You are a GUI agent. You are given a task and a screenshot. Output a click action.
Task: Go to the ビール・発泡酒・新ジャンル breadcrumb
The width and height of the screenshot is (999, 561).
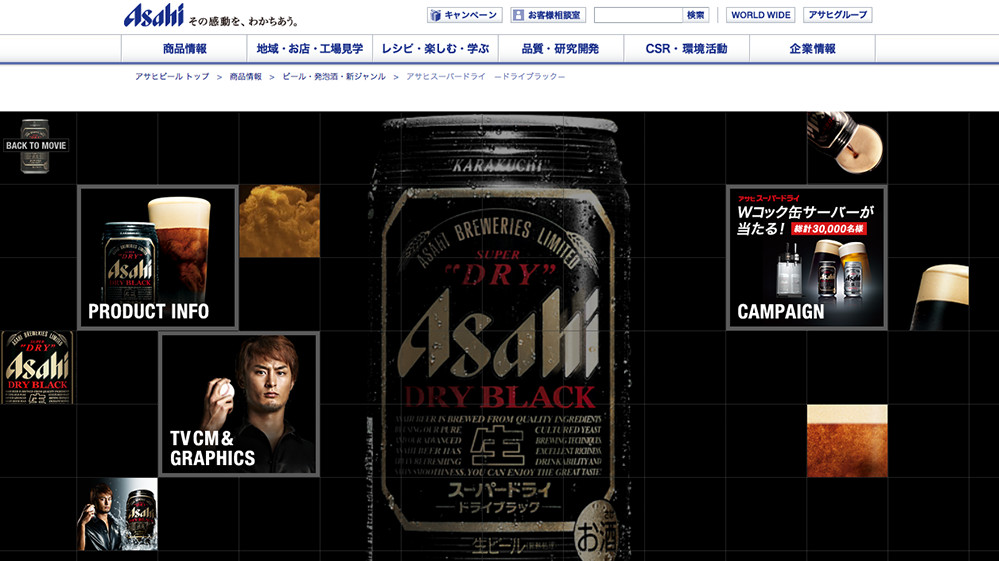(x=334, y=76)
